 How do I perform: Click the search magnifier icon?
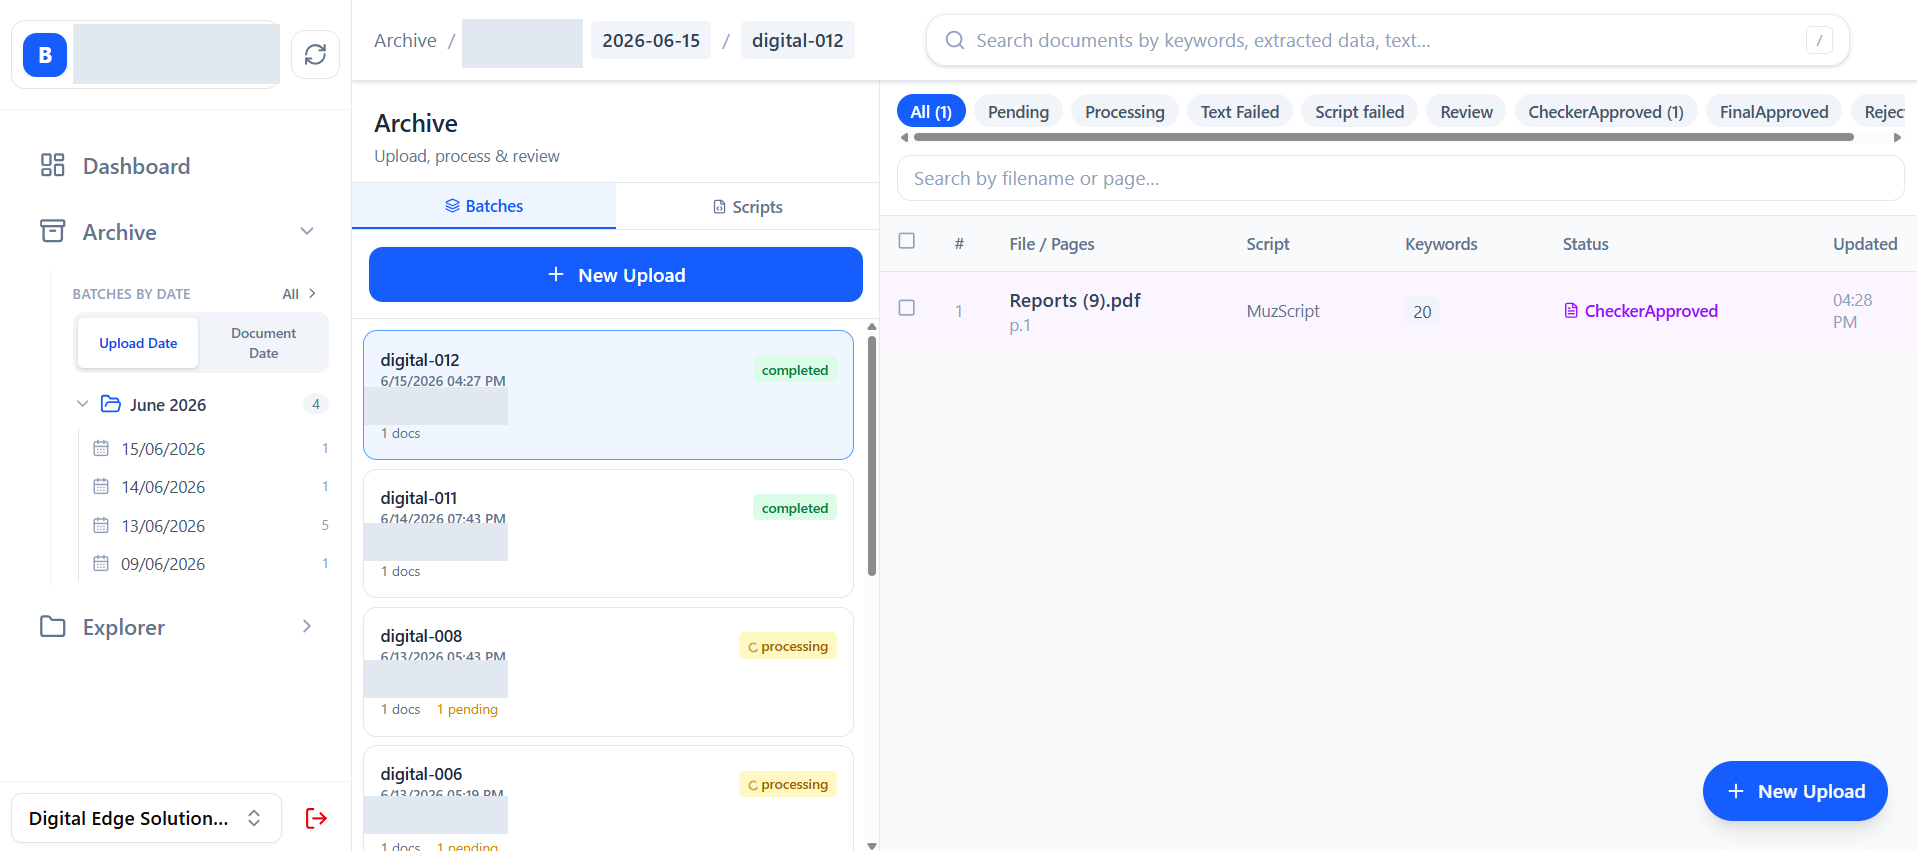pos(955,40)
